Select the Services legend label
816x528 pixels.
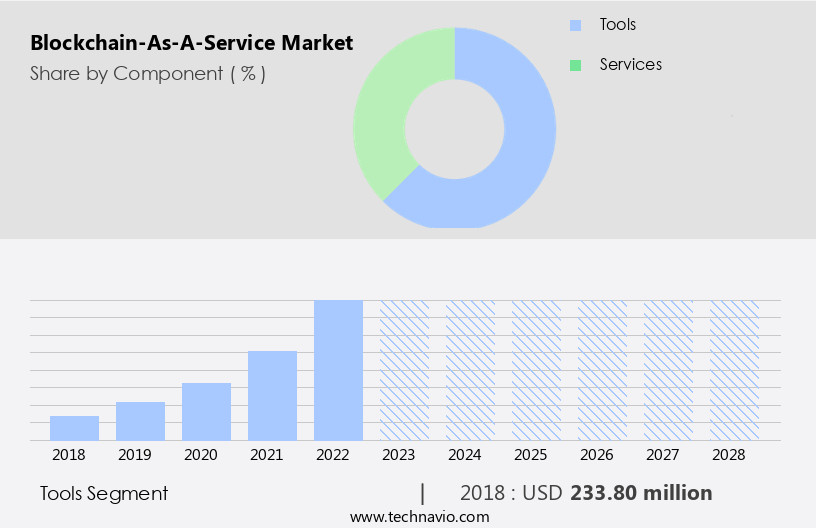click(x=630, y=65)
